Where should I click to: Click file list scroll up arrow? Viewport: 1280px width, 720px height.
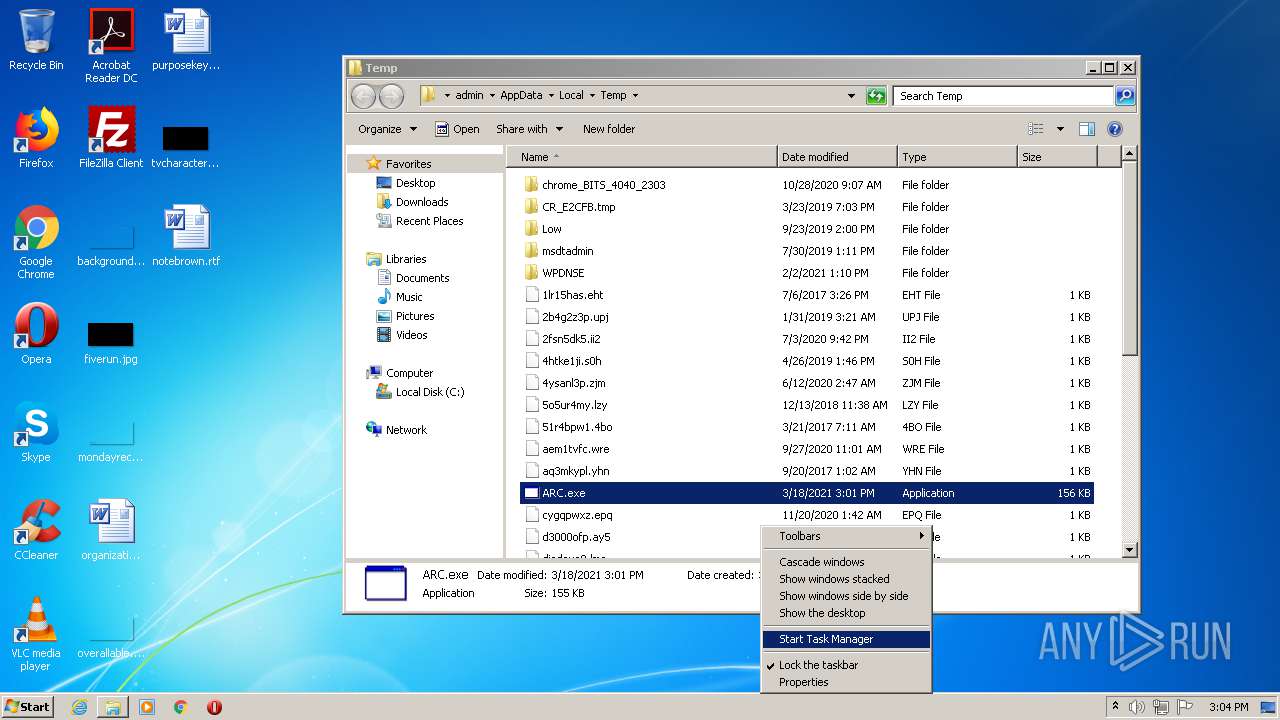pos(1130,154)
